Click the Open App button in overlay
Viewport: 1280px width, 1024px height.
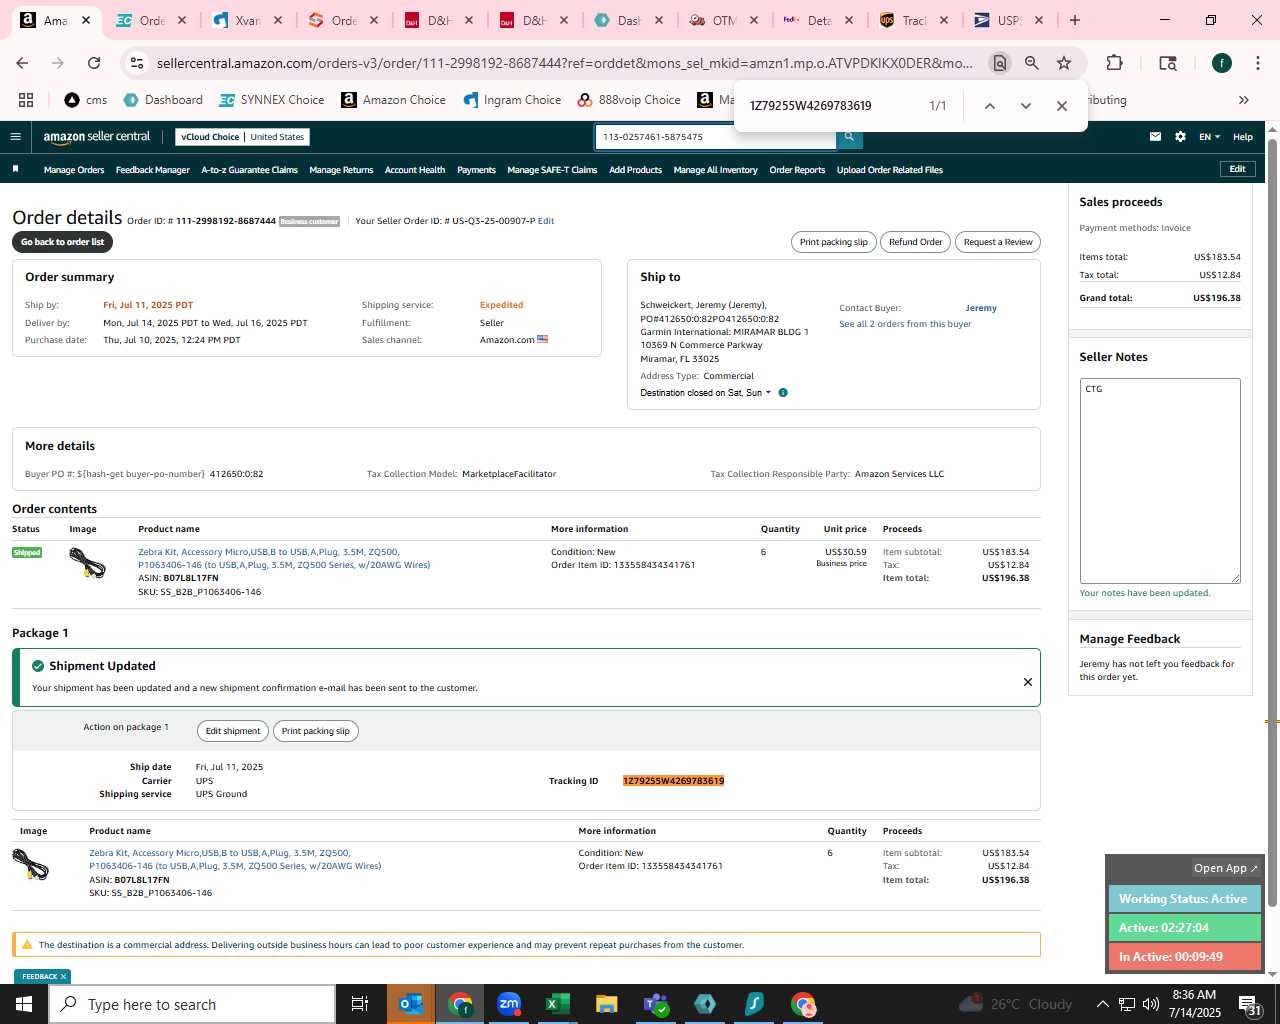(1225, 868)
